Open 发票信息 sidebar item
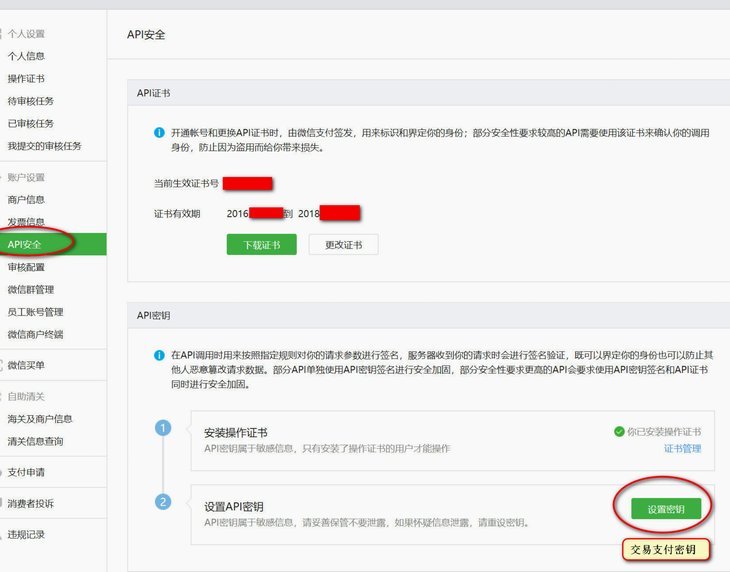730x572 pixels. [x=26, y=222]
